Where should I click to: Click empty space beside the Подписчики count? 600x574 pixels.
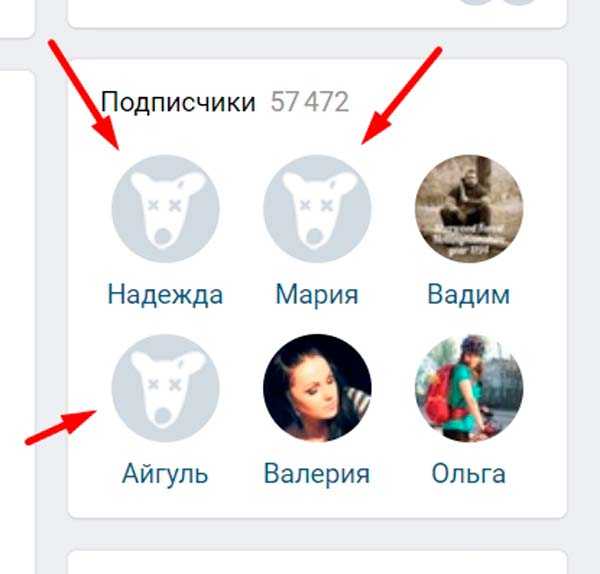(455, 102)
